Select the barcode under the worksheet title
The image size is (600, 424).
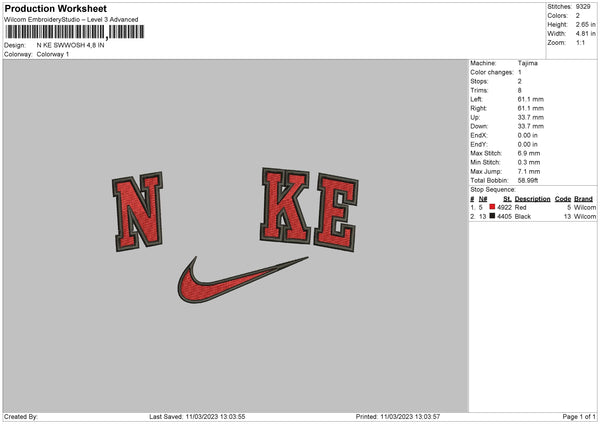(x=75, y=32)
